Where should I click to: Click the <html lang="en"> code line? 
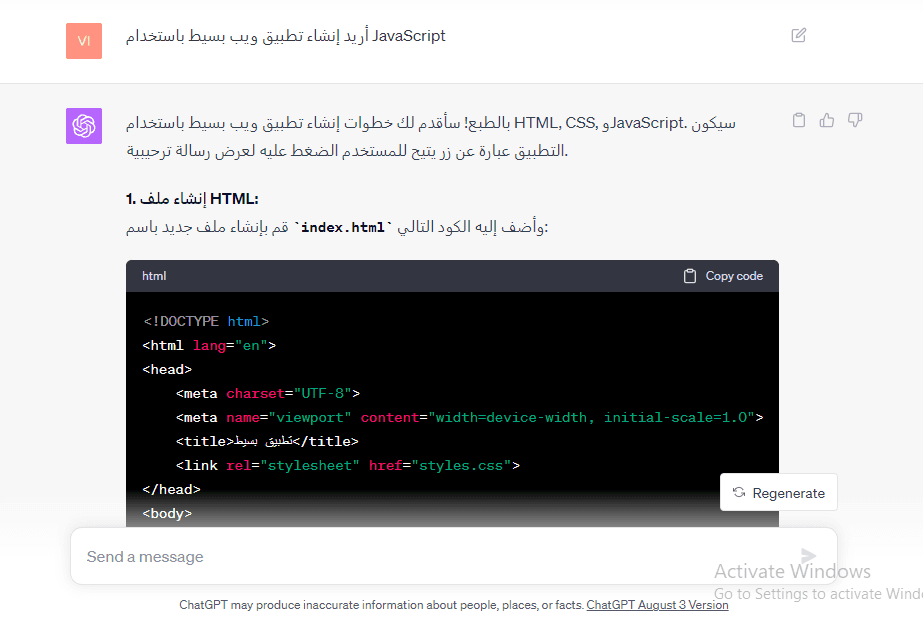[x=209, y=345]
